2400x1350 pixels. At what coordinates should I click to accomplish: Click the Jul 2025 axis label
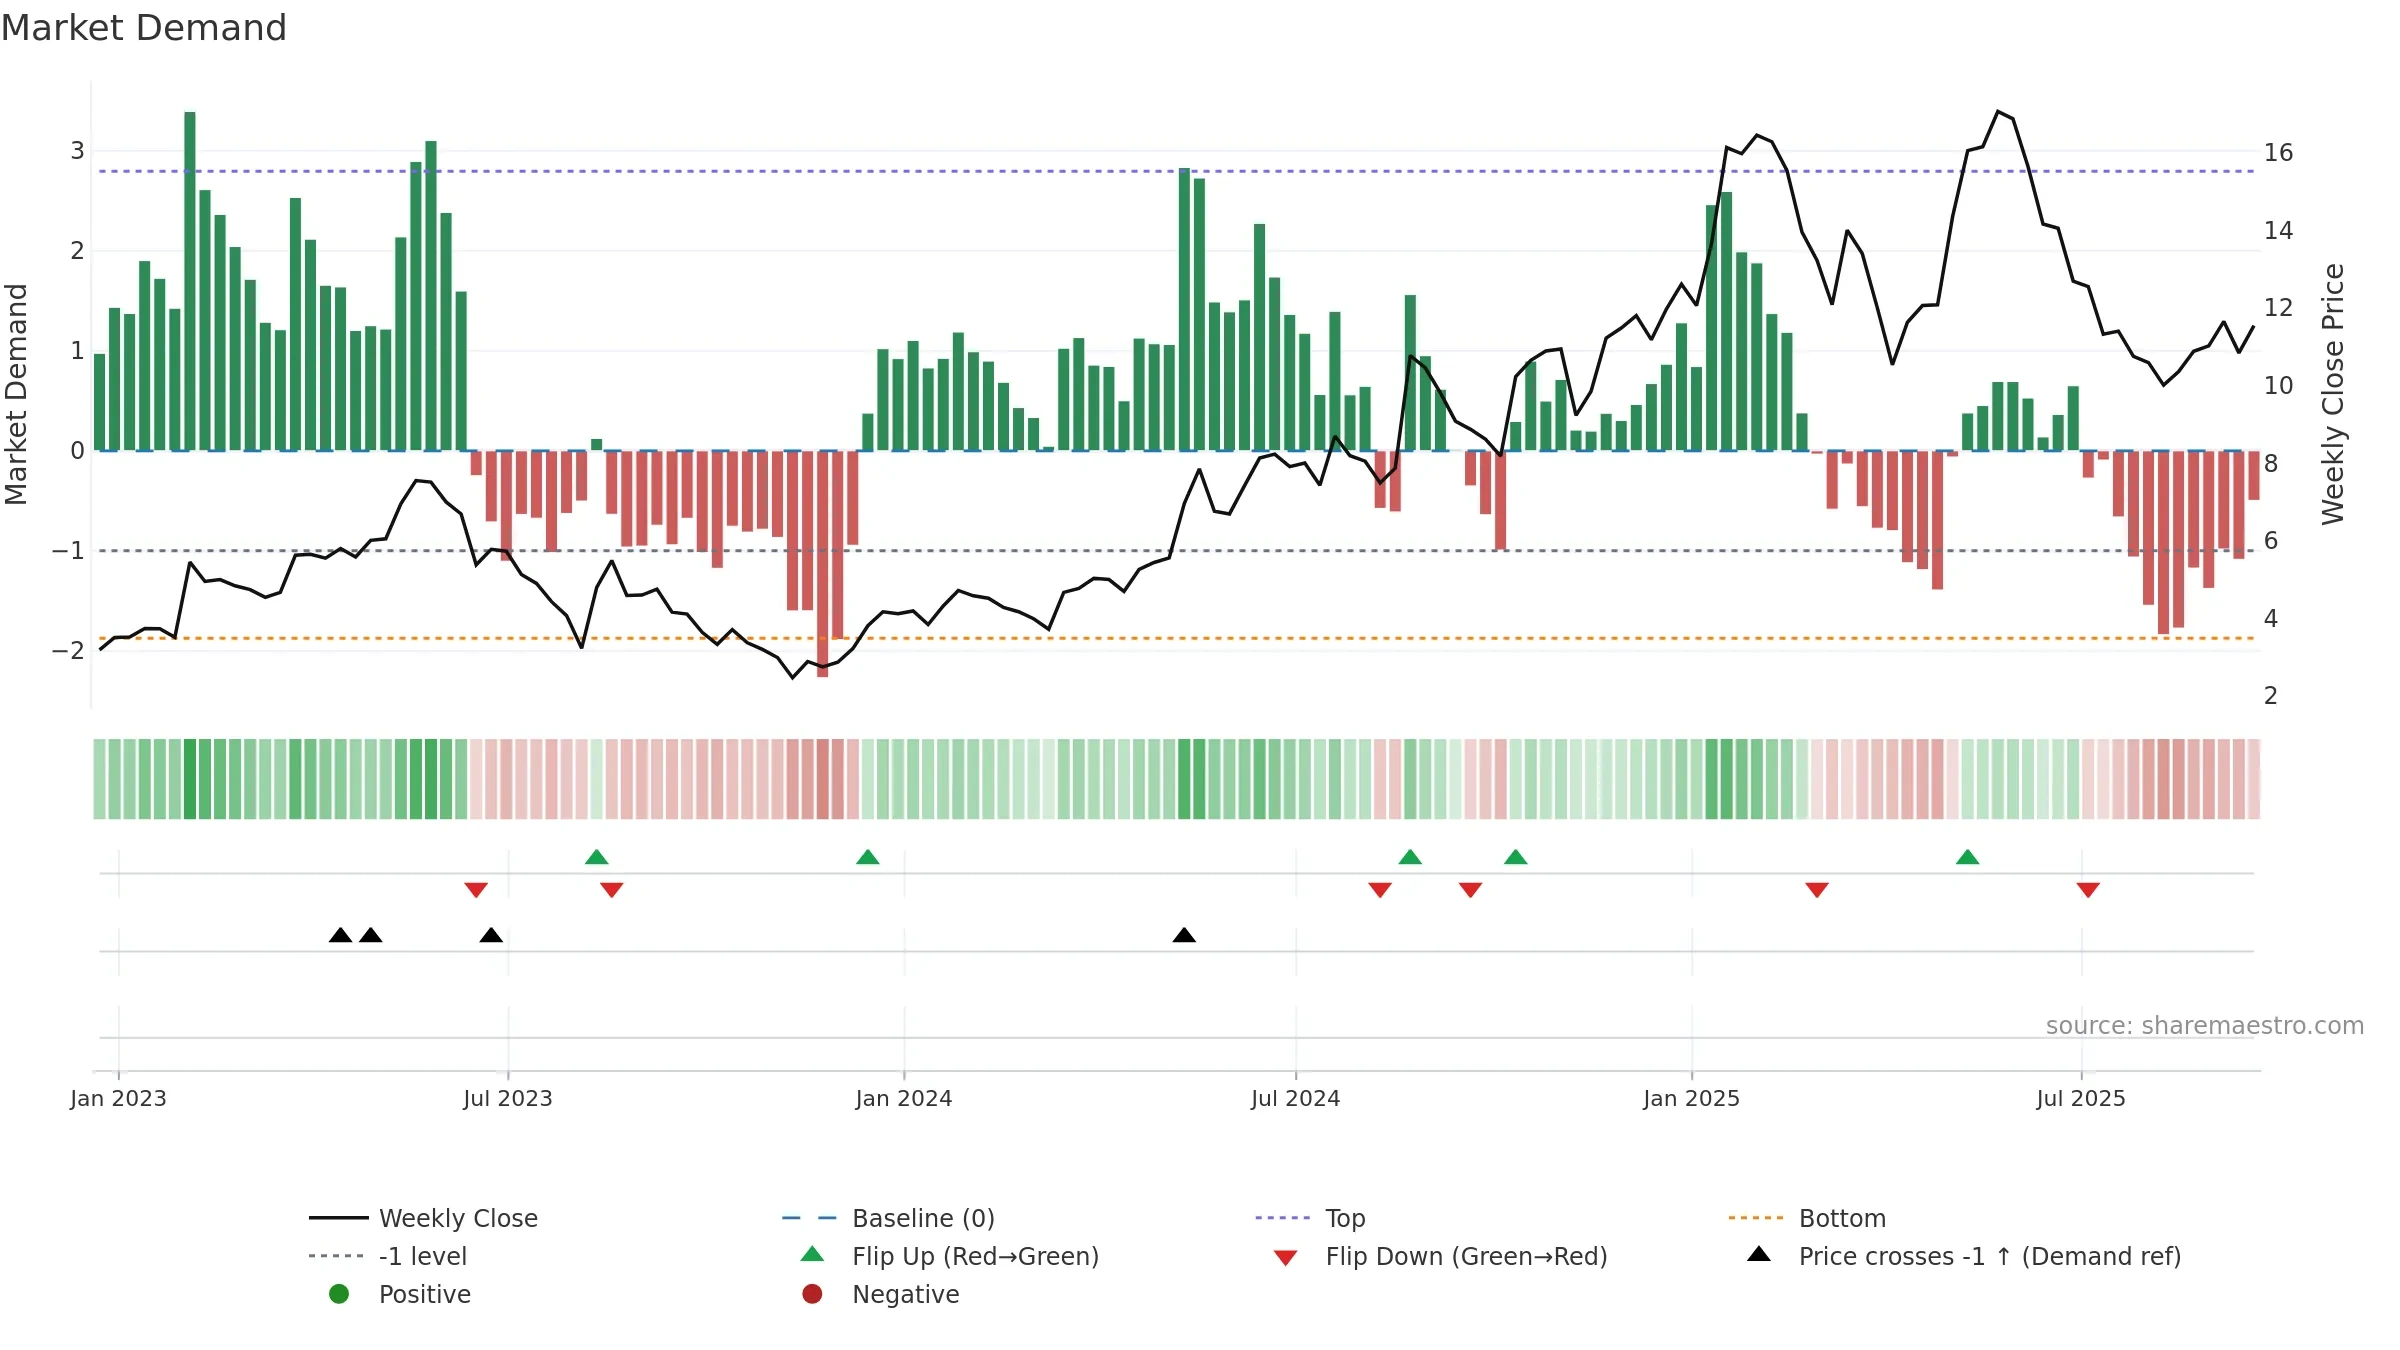coord(2081,1098)
